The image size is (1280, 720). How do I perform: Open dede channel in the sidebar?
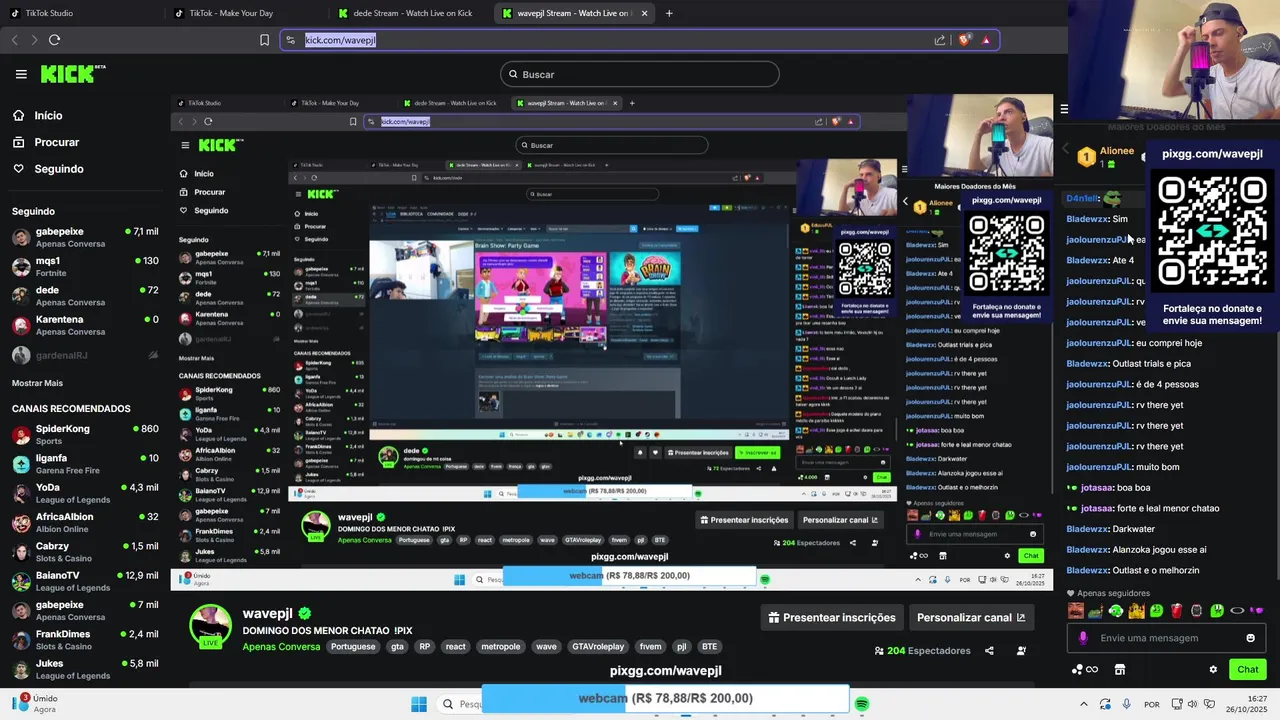85,296
